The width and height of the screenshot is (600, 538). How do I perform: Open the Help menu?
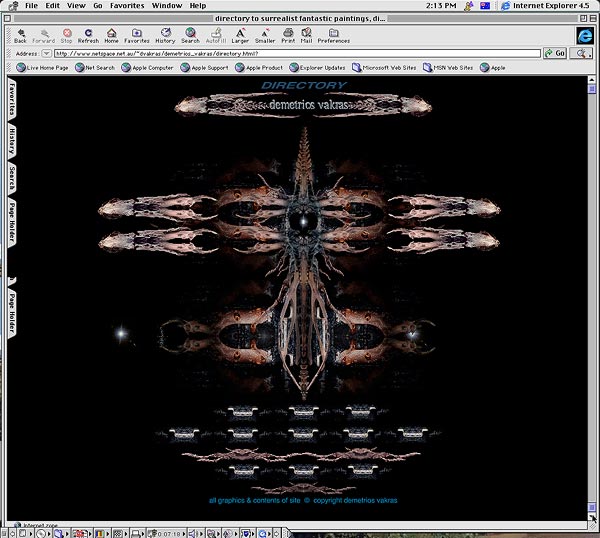tap(198, 6)
